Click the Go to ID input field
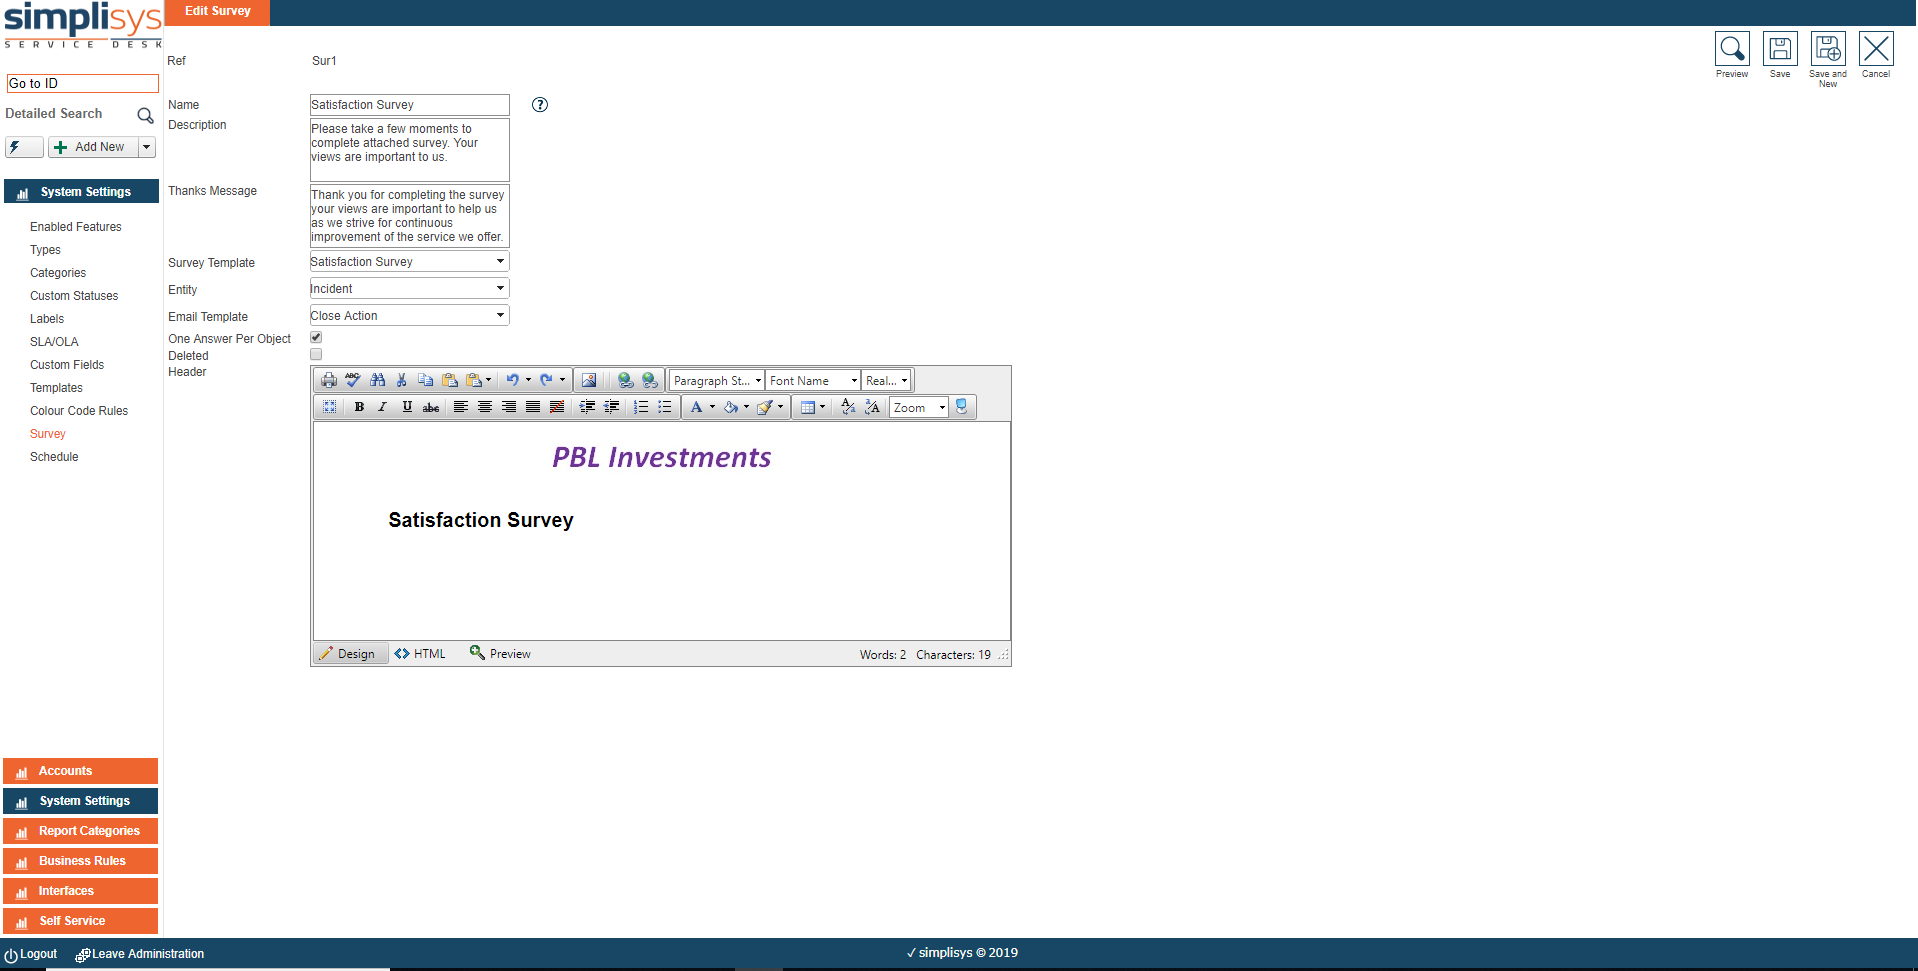1918x971 pixels. pyautogui.click(x=83, y=84)
